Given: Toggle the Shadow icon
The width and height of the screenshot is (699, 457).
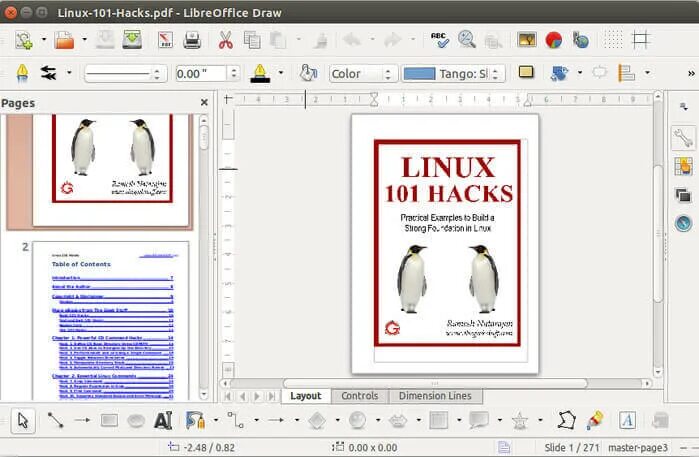Looking at the screenshot, I should pos(526,72).
